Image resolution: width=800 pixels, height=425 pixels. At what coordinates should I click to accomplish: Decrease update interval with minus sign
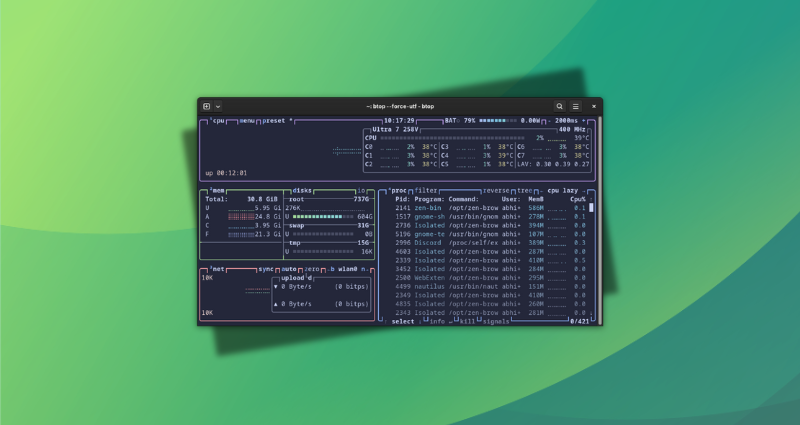pyautogui.click(x=549, y=121)
